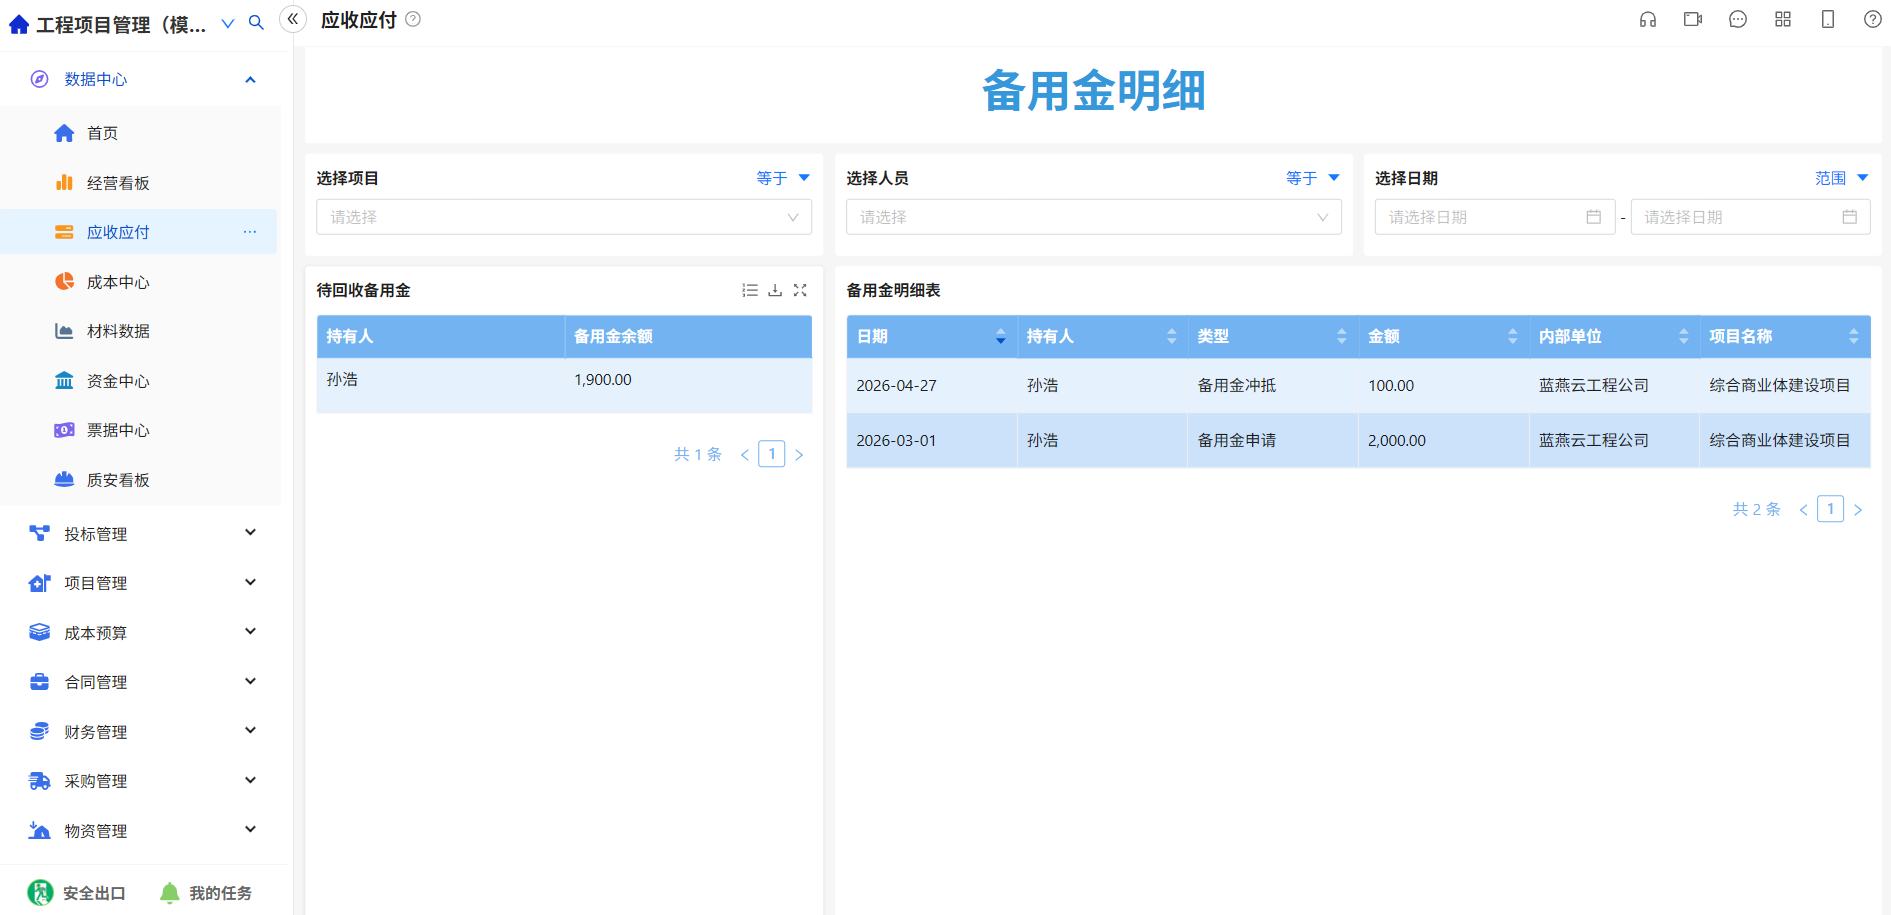Collapse the sidebar with double-arrow button

293,19
